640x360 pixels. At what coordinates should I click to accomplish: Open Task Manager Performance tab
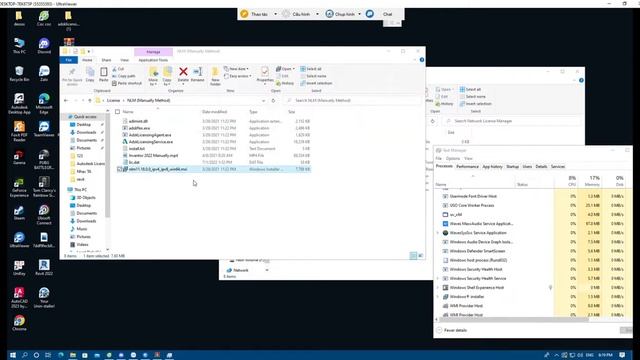[467, 167]
